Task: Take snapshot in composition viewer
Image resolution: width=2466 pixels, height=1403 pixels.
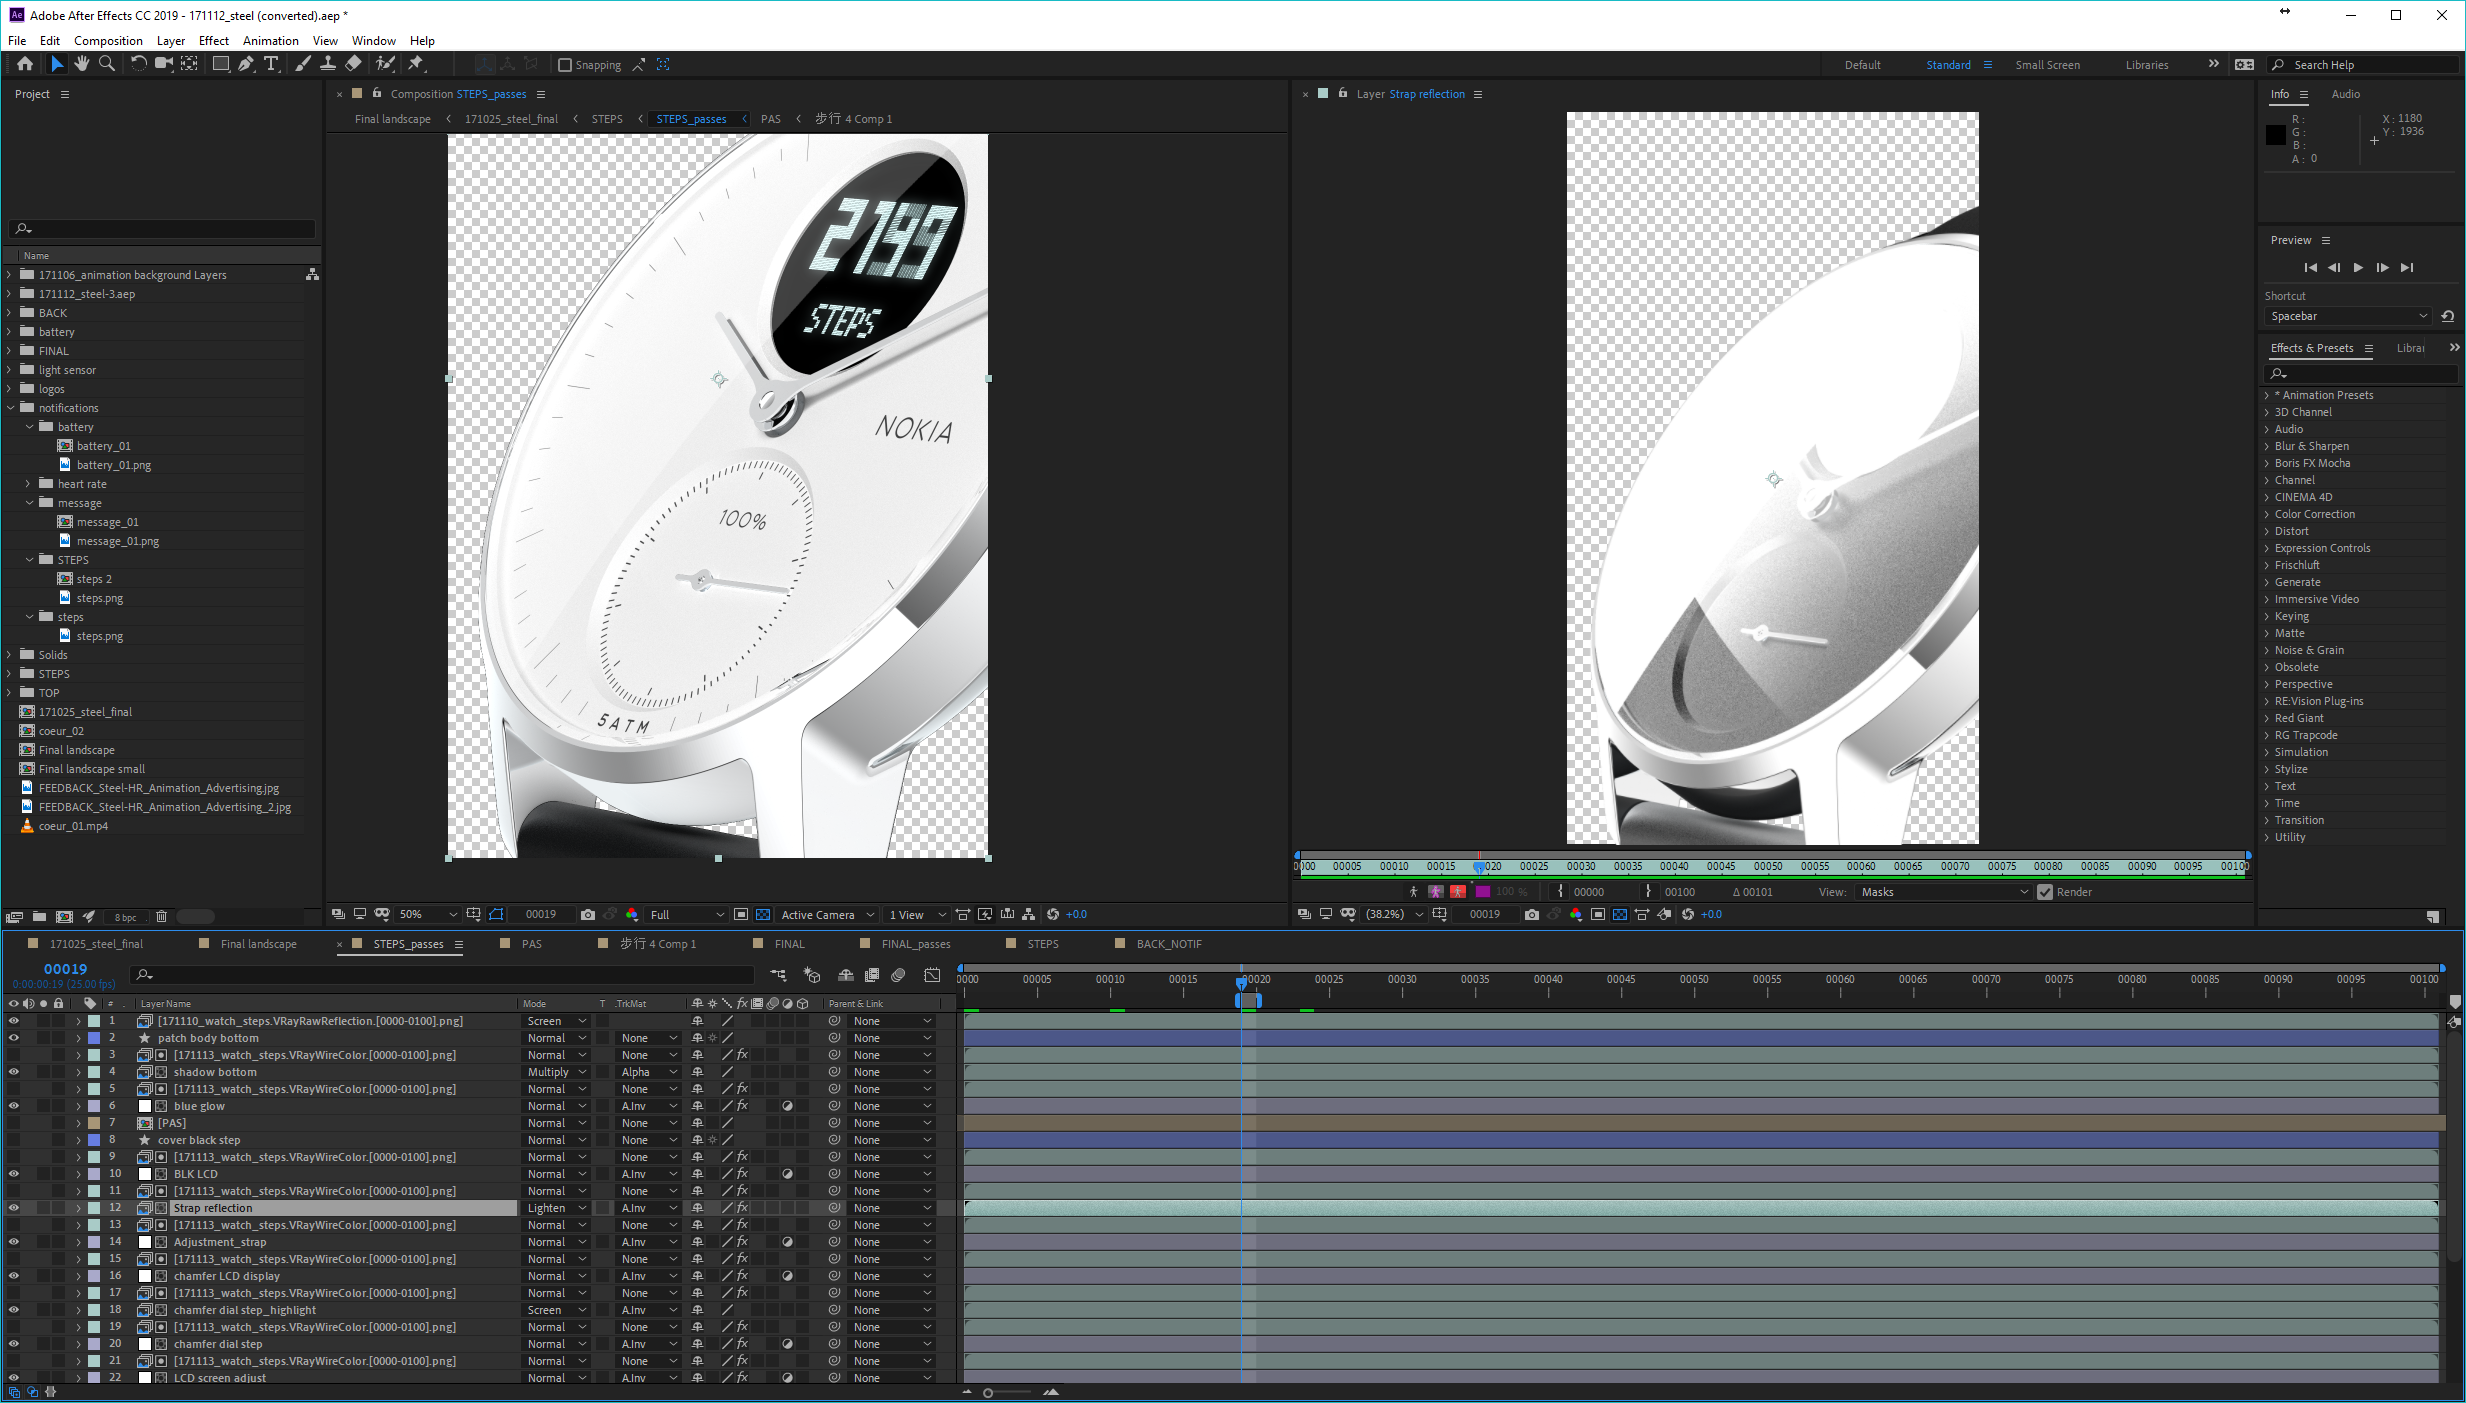Action: (x=588, y=914)
